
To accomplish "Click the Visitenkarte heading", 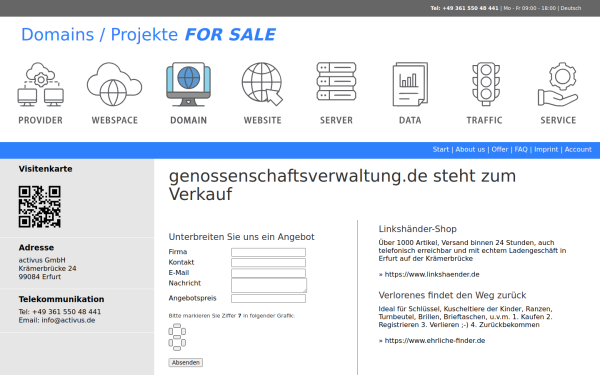I will pos(45,169).
